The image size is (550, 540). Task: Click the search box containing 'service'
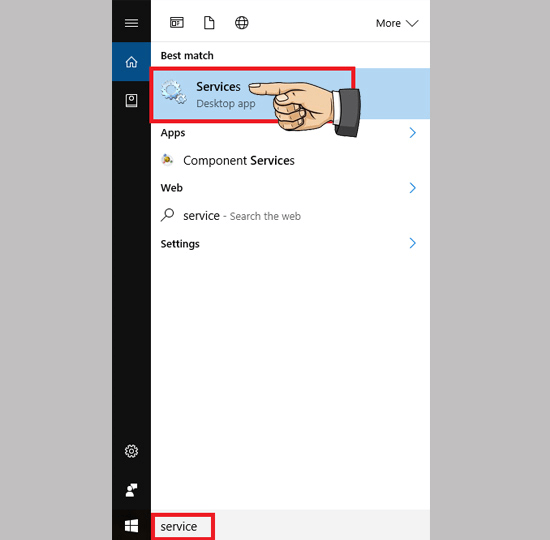pos(290,526)
